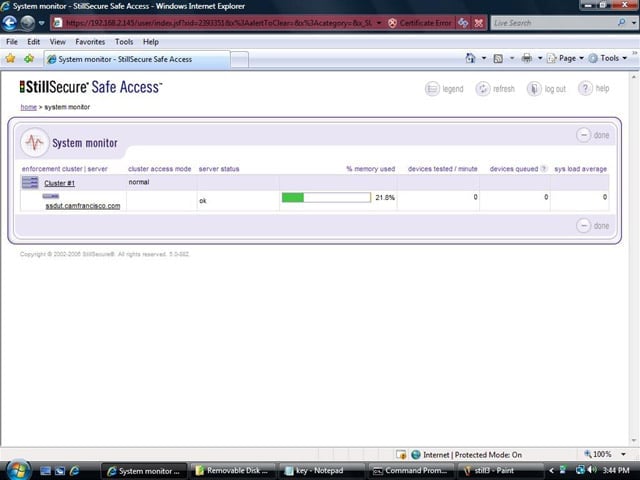
Task: Click the browser Back arrow button
Action: point(9,23)
